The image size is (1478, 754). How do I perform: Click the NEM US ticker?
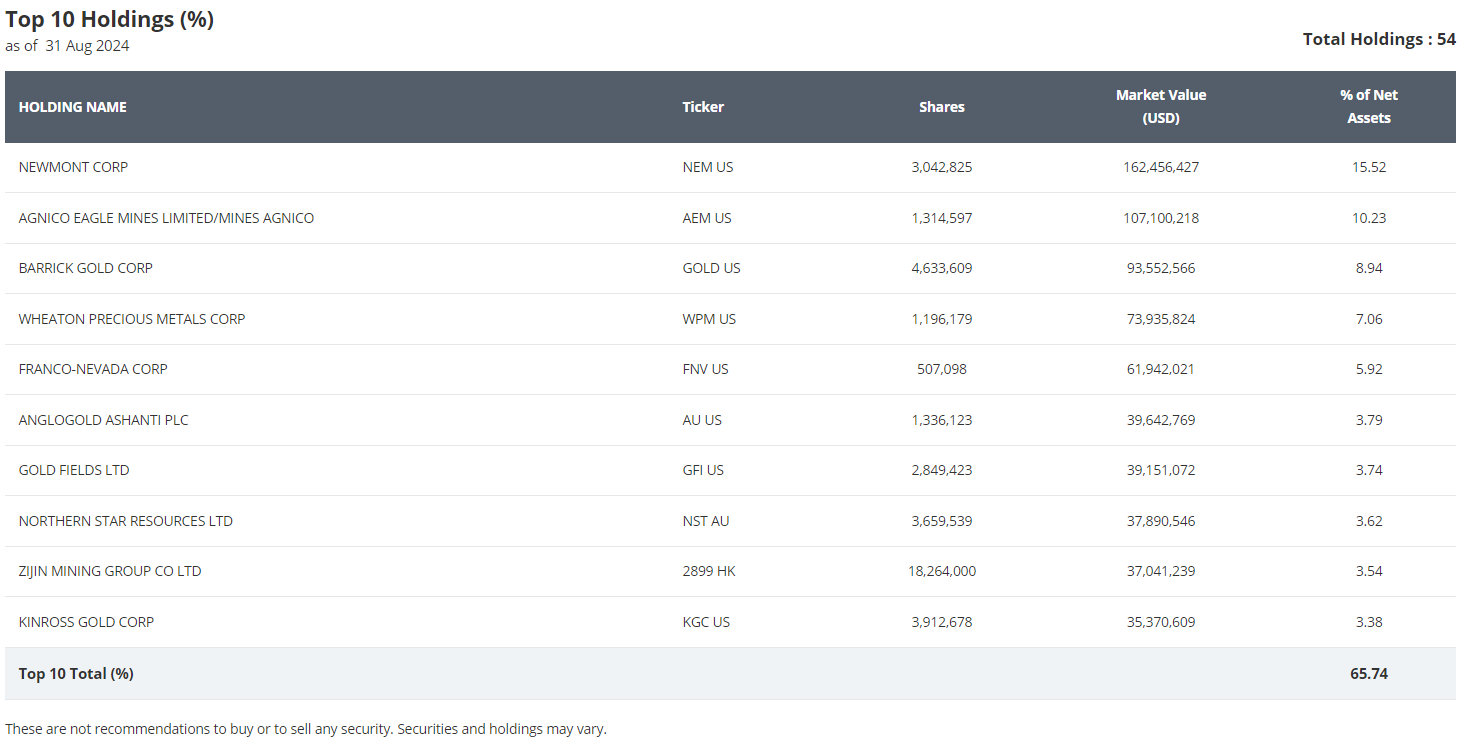(708, 167)
